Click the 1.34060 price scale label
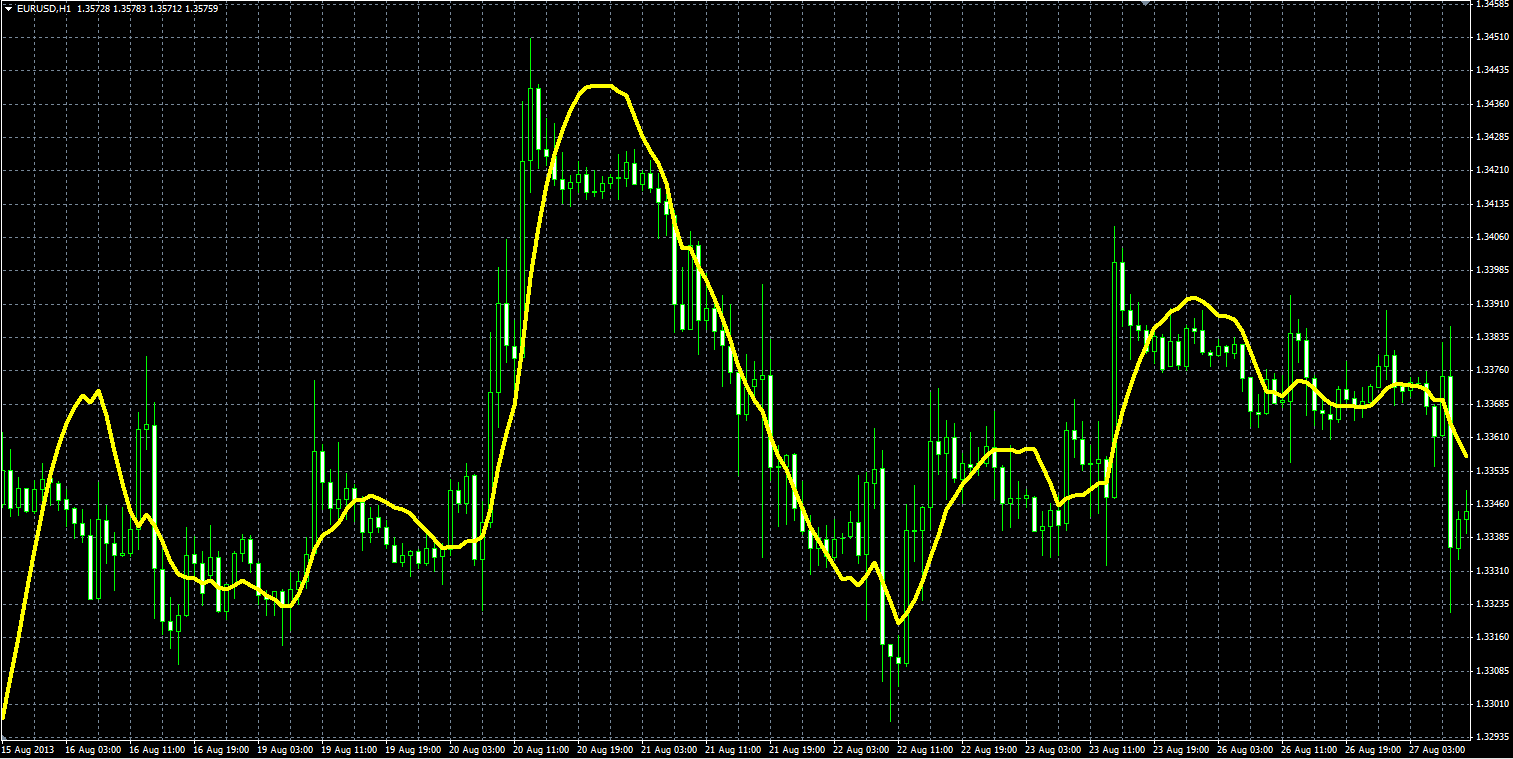Image resolution: width=1513 pixels, height=759 pixels. click(1492, 237)
